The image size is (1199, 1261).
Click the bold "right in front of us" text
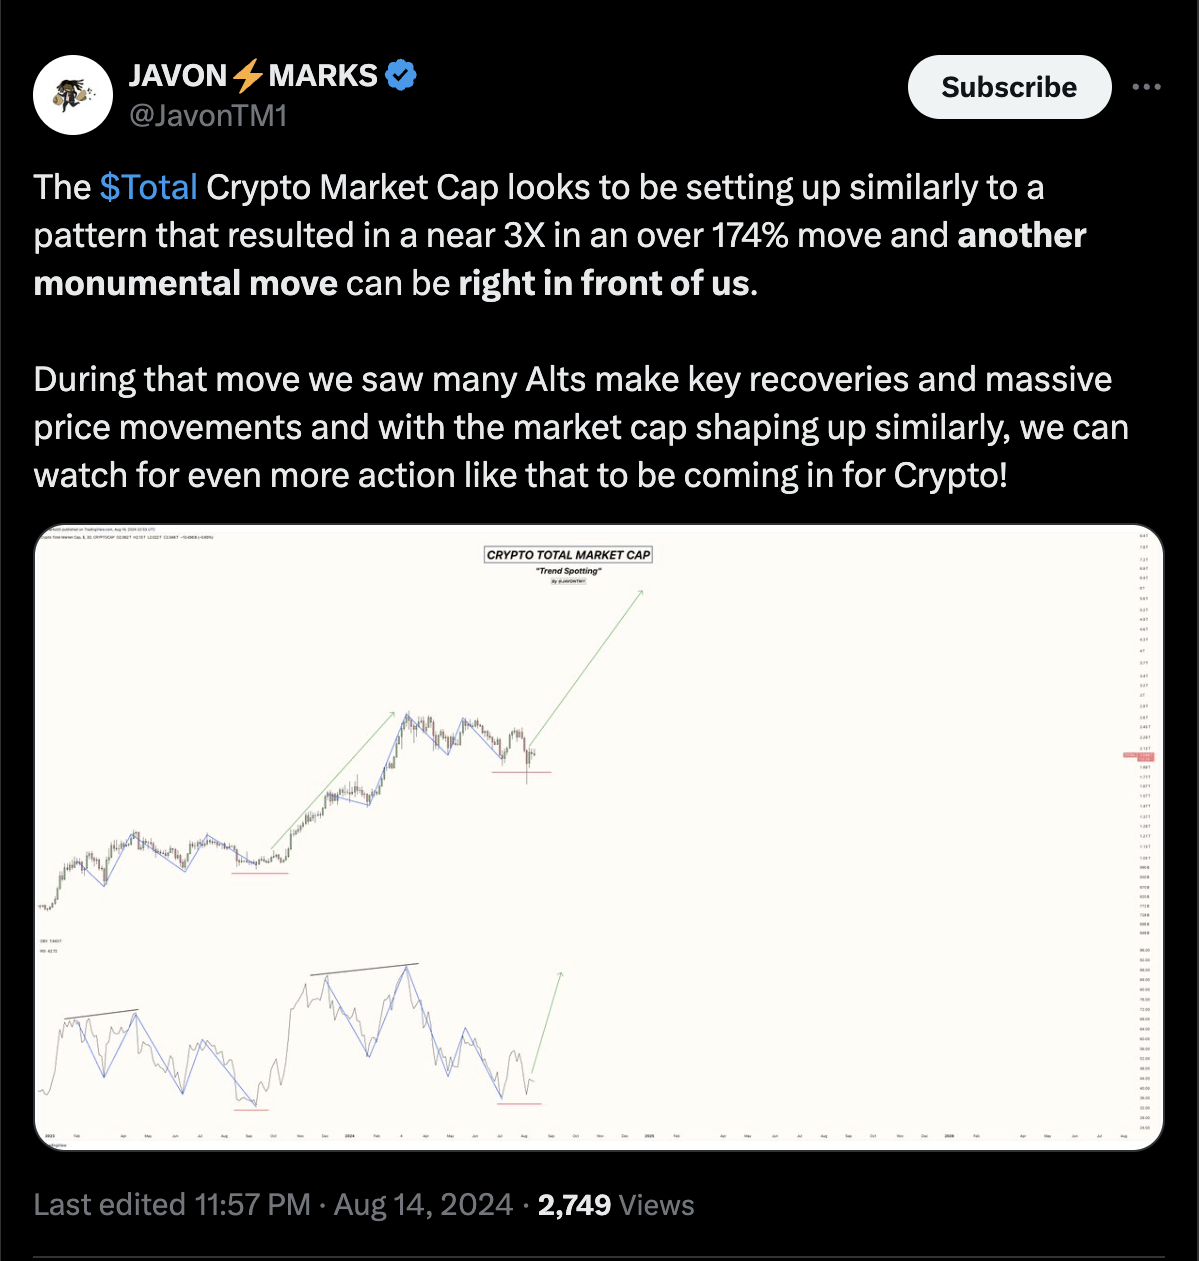pyautogui.click(x=603, y=283)
